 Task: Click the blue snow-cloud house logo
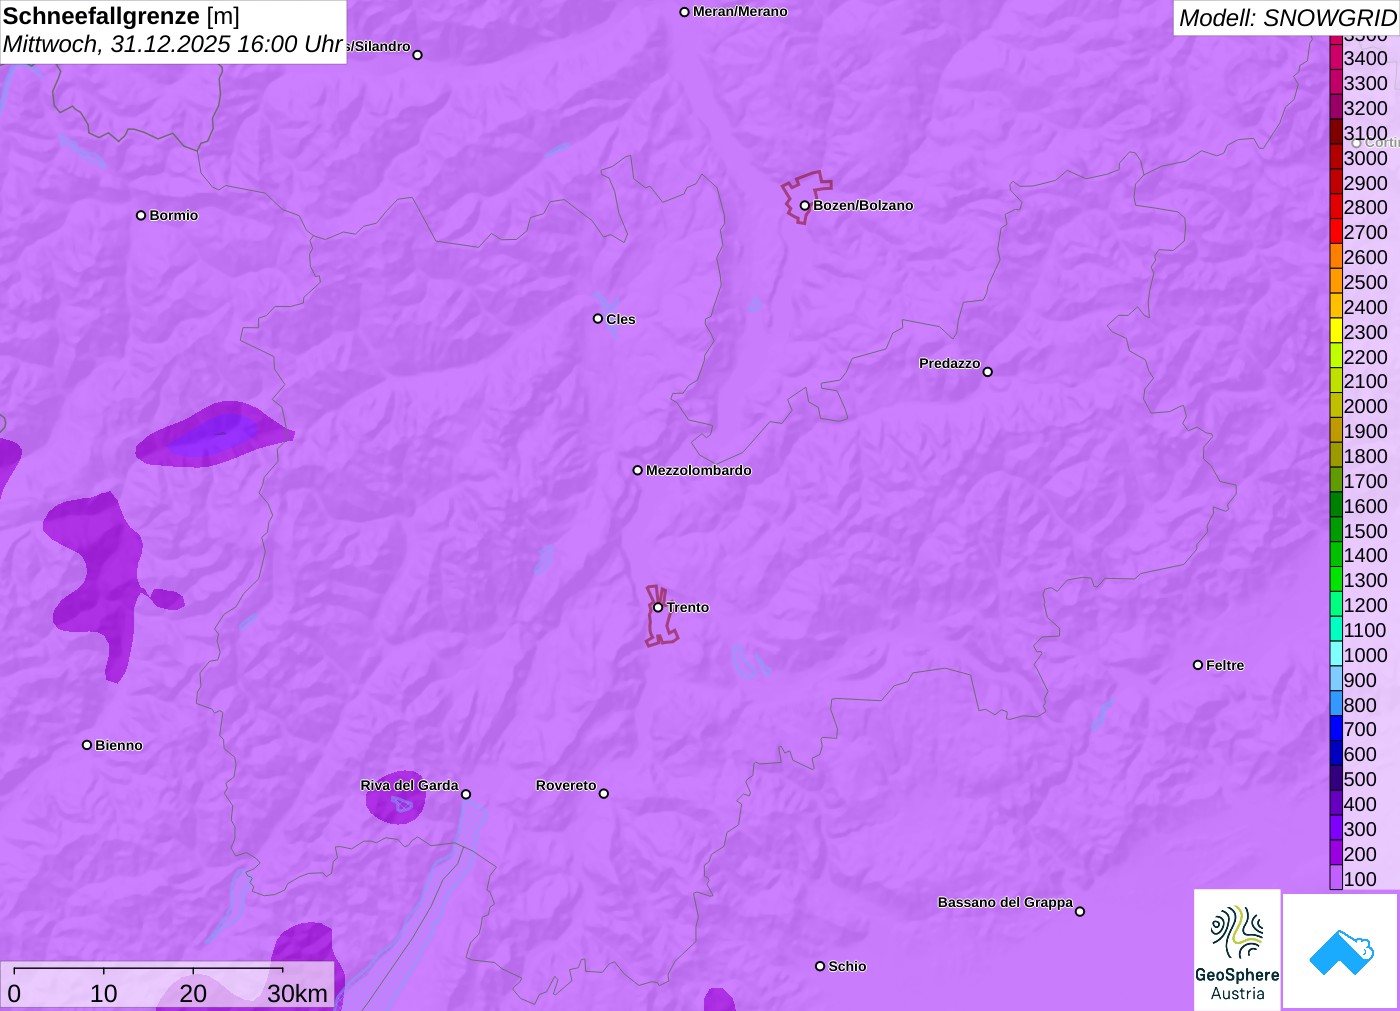(1341, 951)
